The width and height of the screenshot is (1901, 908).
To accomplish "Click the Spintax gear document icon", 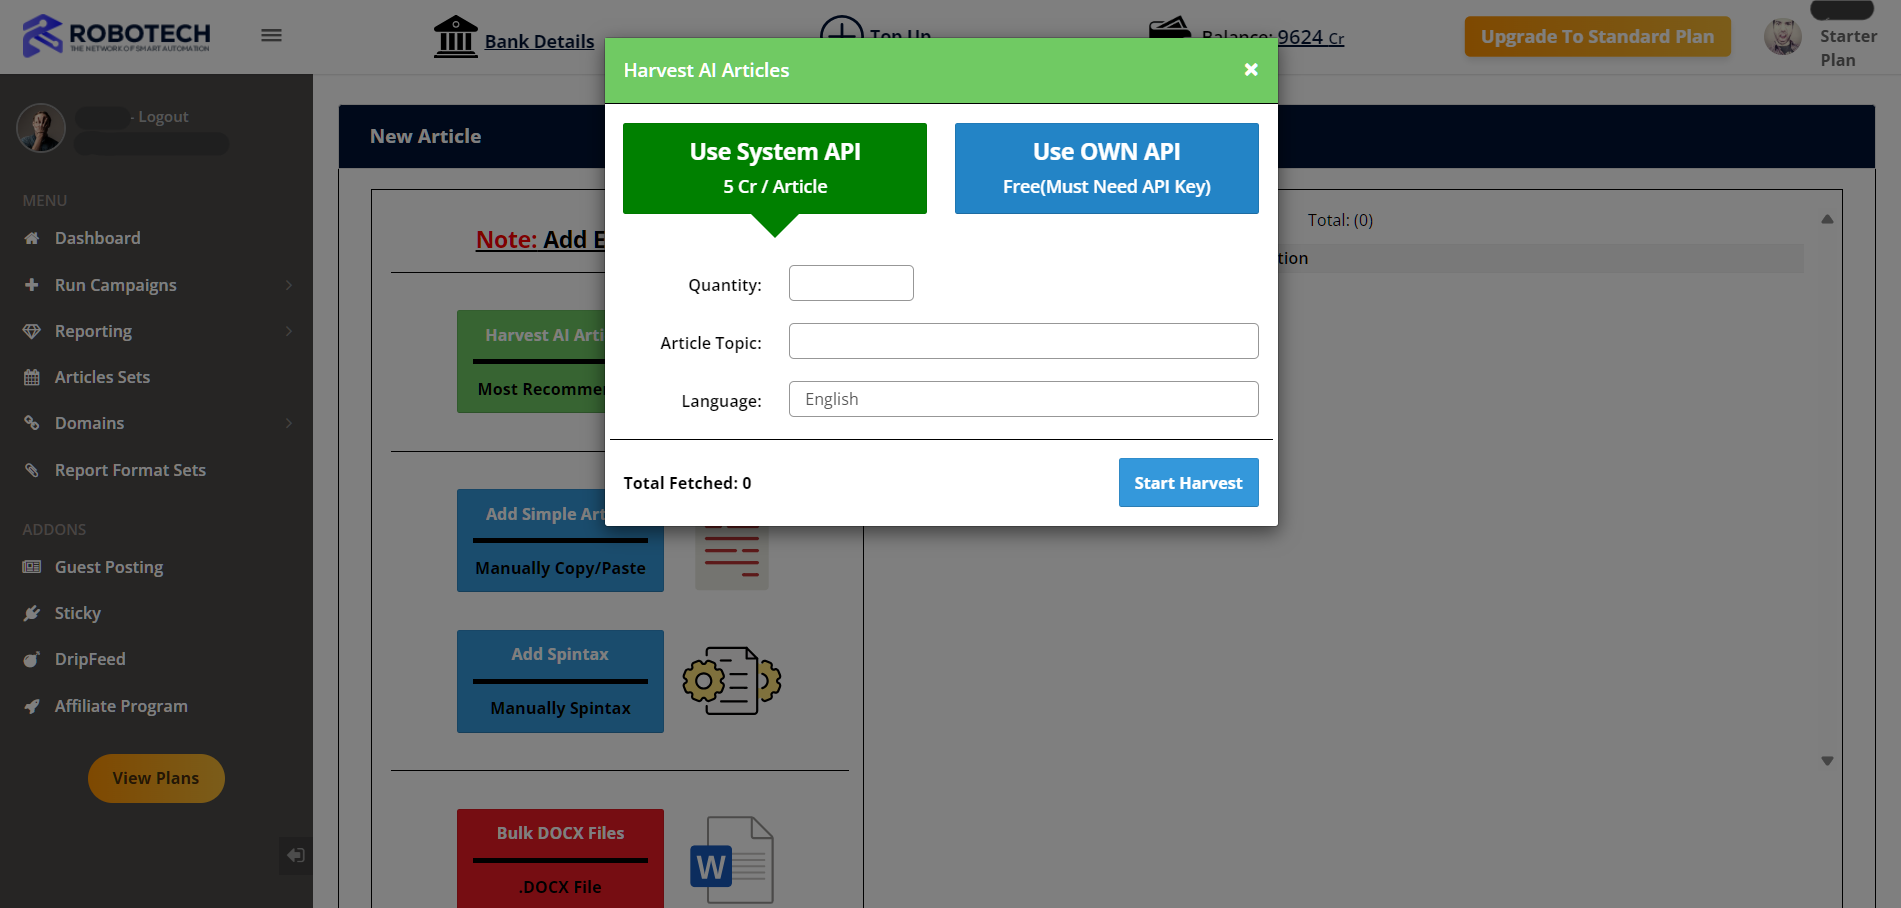I will pos(731,681).
